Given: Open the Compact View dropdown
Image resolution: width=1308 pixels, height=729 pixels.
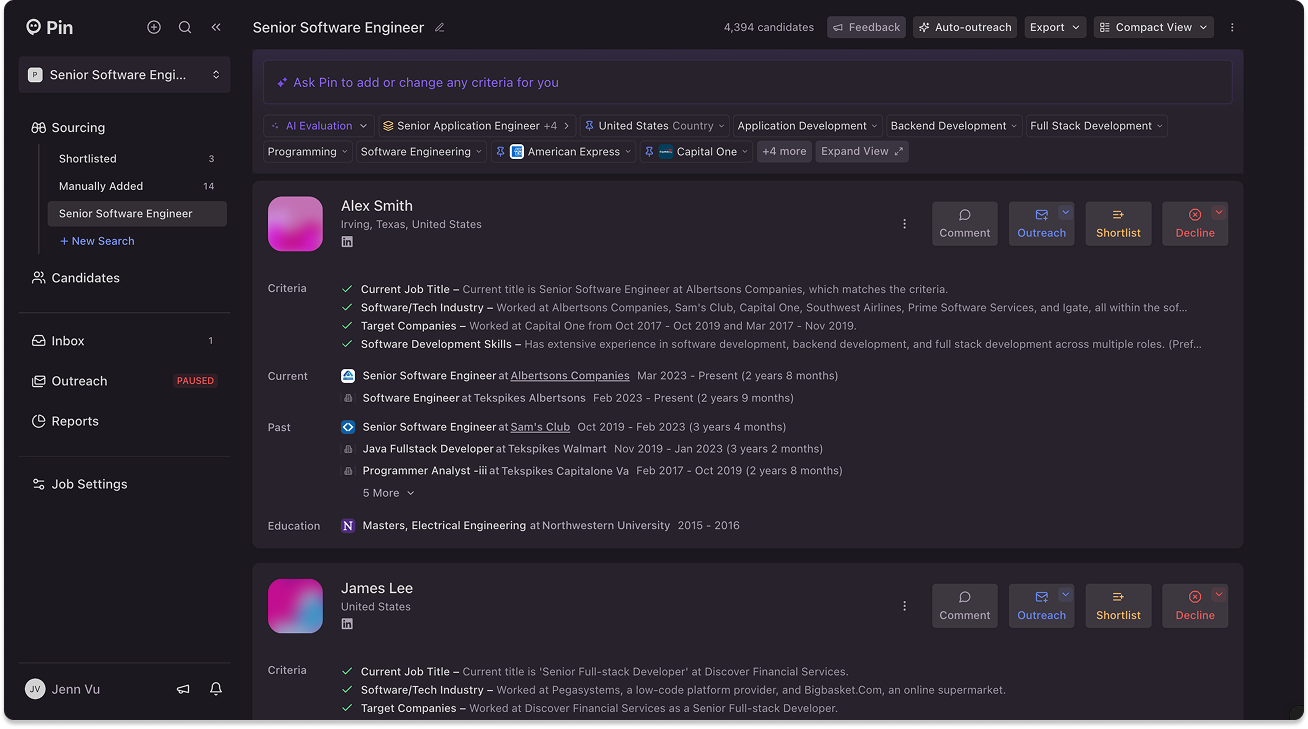Looking at the screenshot, I should coord(1153,28).
